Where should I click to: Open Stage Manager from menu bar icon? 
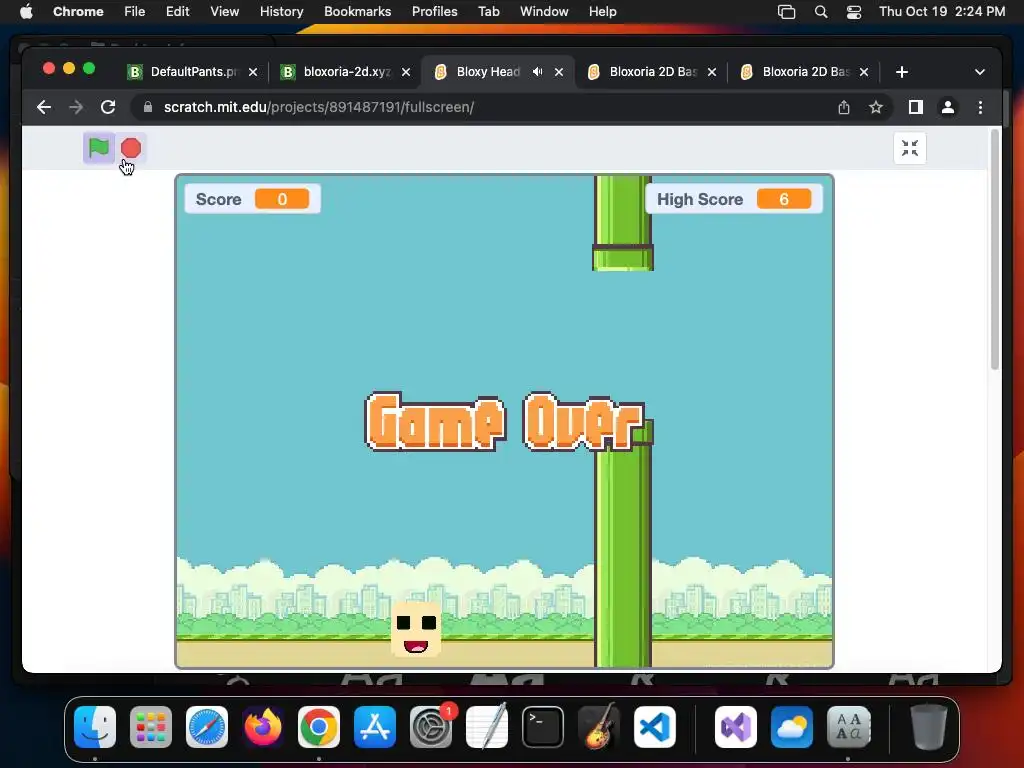786,12
